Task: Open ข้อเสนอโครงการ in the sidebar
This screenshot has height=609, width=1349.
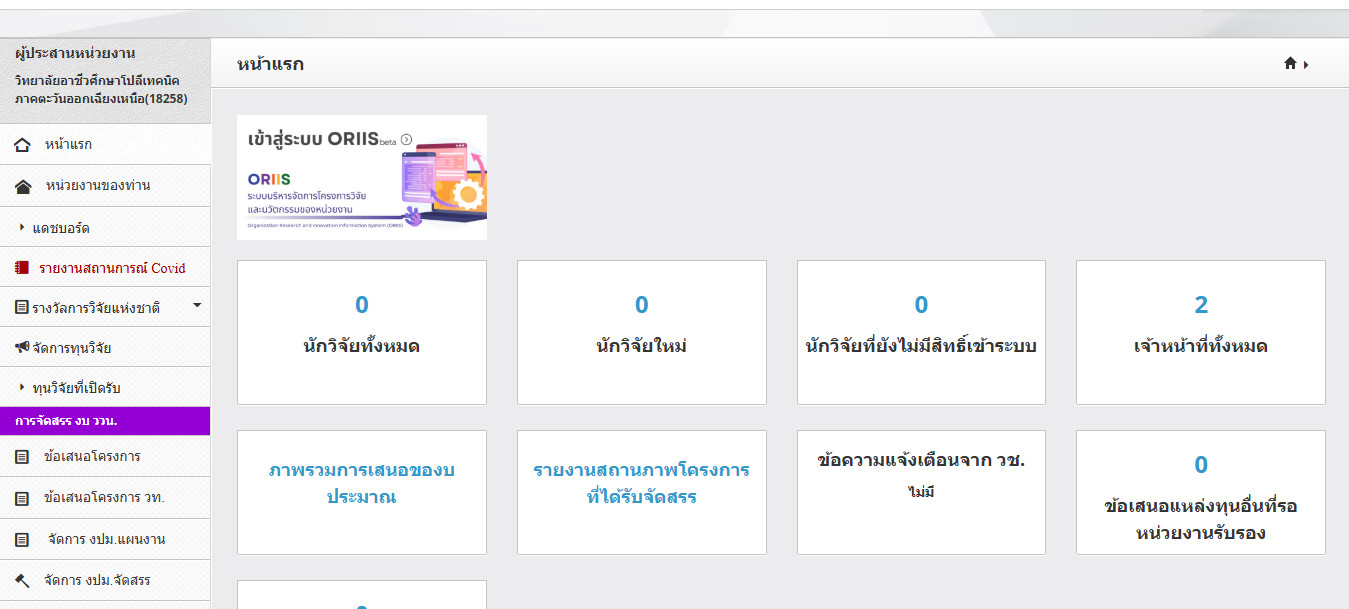Action: [92, 457]
